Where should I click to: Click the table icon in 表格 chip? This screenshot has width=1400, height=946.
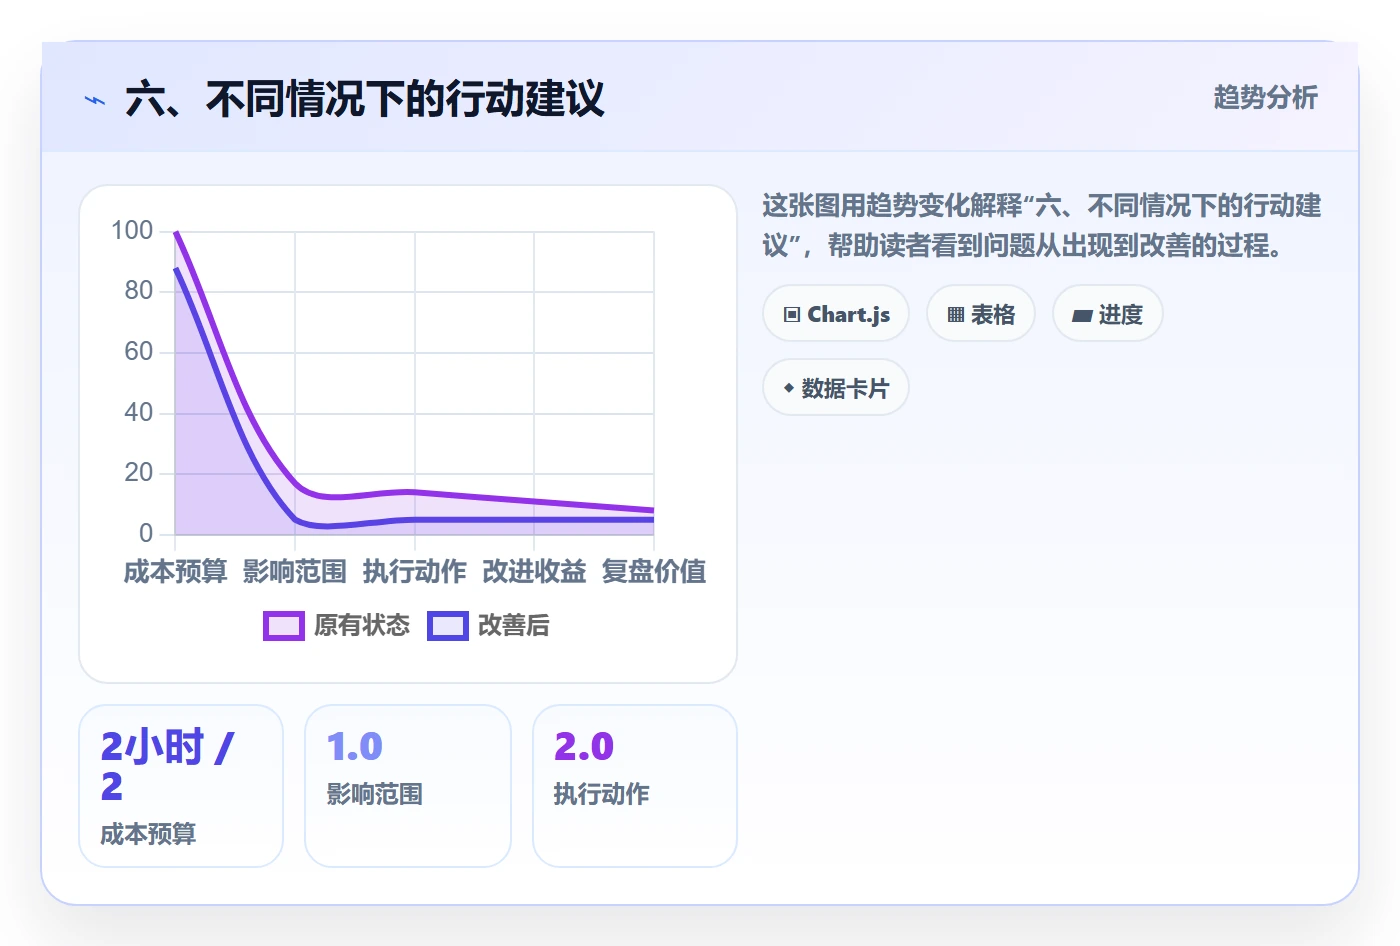click(x=956, y=315)
